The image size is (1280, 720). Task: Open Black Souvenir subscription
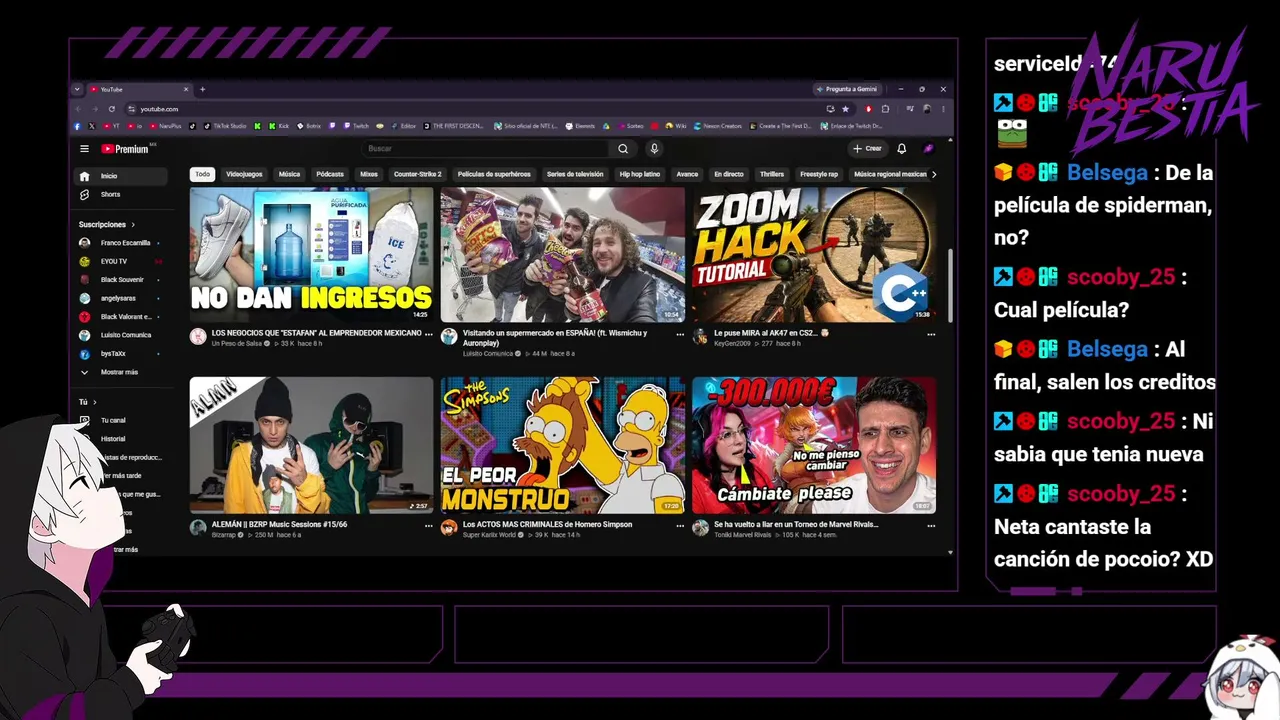[x=122, y=280]
